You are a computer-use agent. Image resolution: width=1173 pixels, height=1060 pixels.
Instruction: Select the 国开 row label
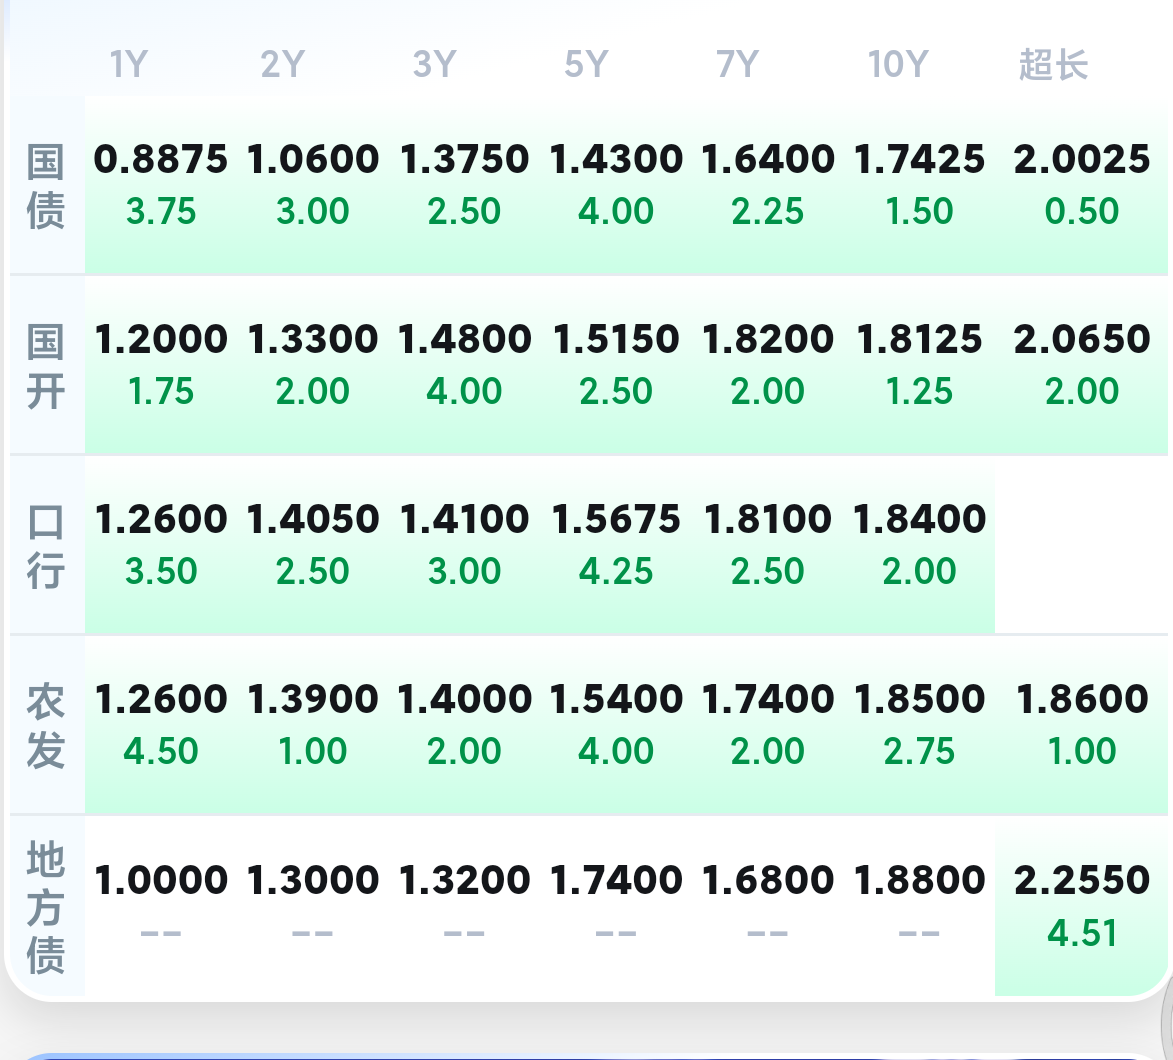coord(46,366)
